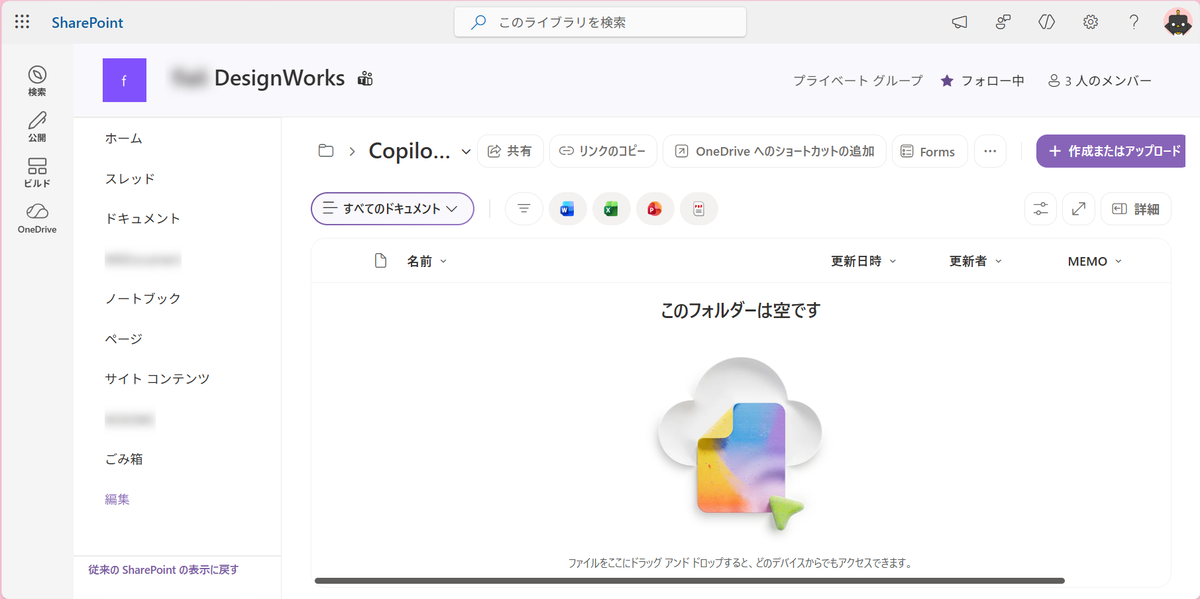Open the 名前 column dropdown
The height and width of the screenshot is (599, 1200).
pyautogui.click(x=427, y=261)
